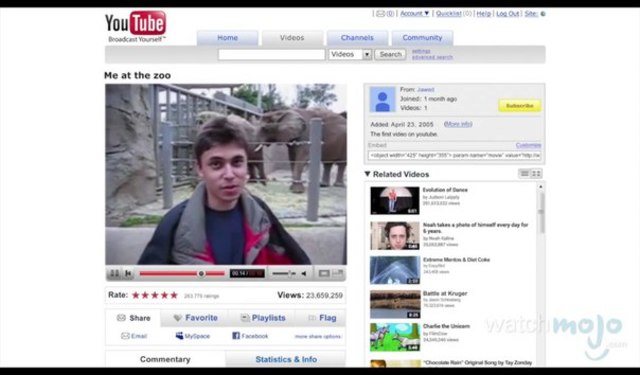Switch related videos to grid view
Screen dimensions: 640x375
(536, 174)
